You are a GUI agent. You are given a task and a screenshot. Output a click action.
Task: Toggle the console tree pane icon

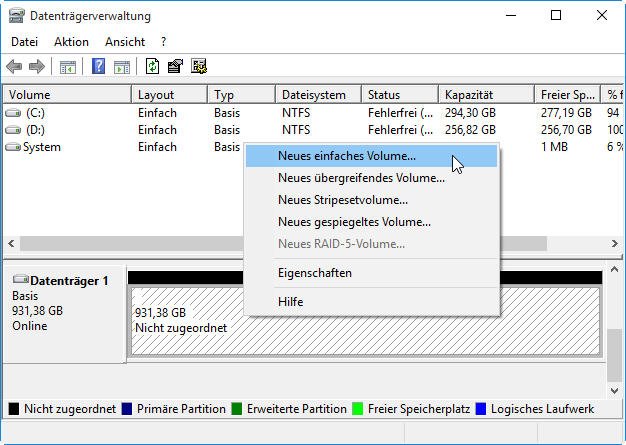[x=67, y=67]
